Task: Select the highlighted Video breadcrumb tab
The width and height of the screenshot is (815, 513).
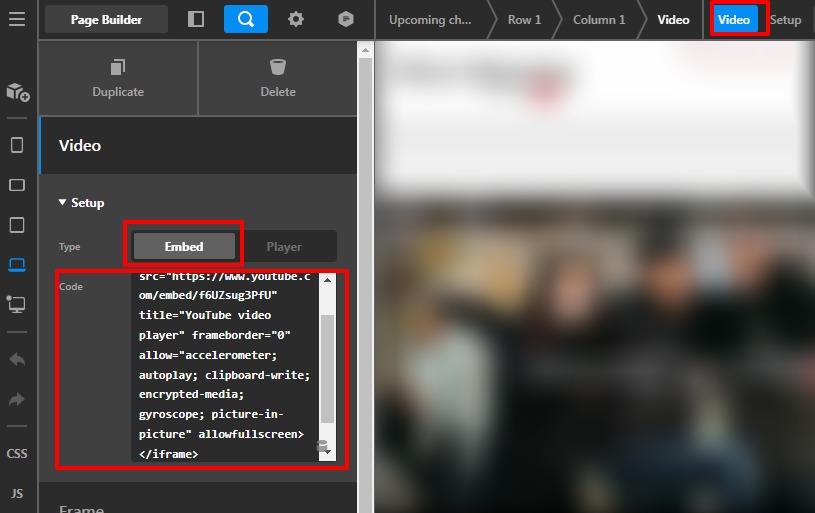Action: 734,20
